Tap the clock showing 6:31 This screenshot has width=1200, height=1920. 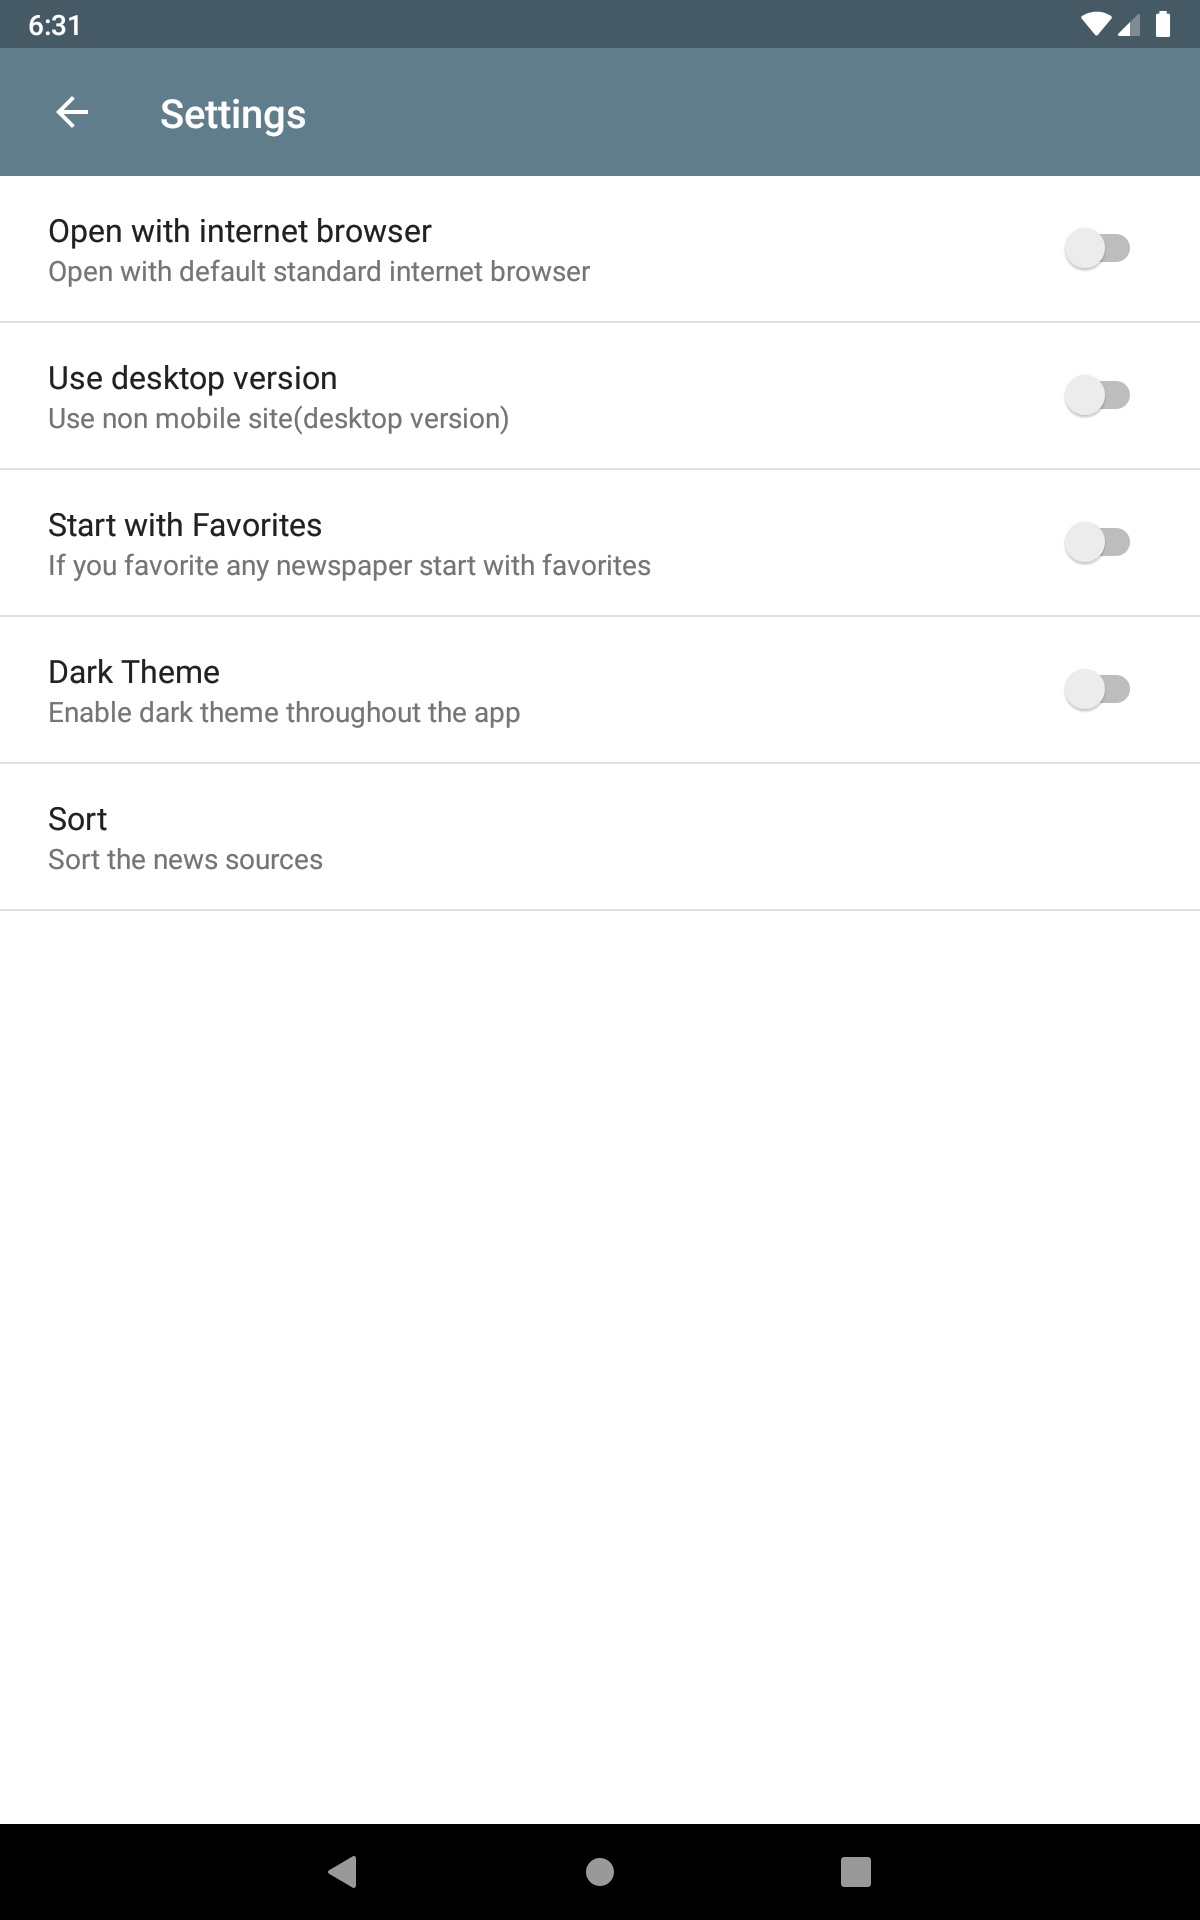(55, 25)
